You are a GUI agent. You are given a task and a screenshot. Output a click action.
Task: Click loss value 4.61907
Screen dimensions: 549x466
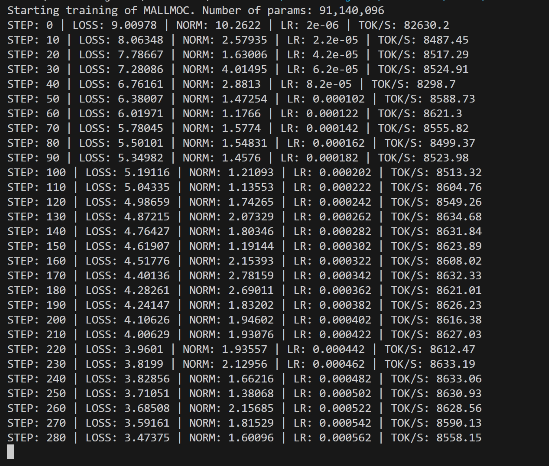pos(147,246)
